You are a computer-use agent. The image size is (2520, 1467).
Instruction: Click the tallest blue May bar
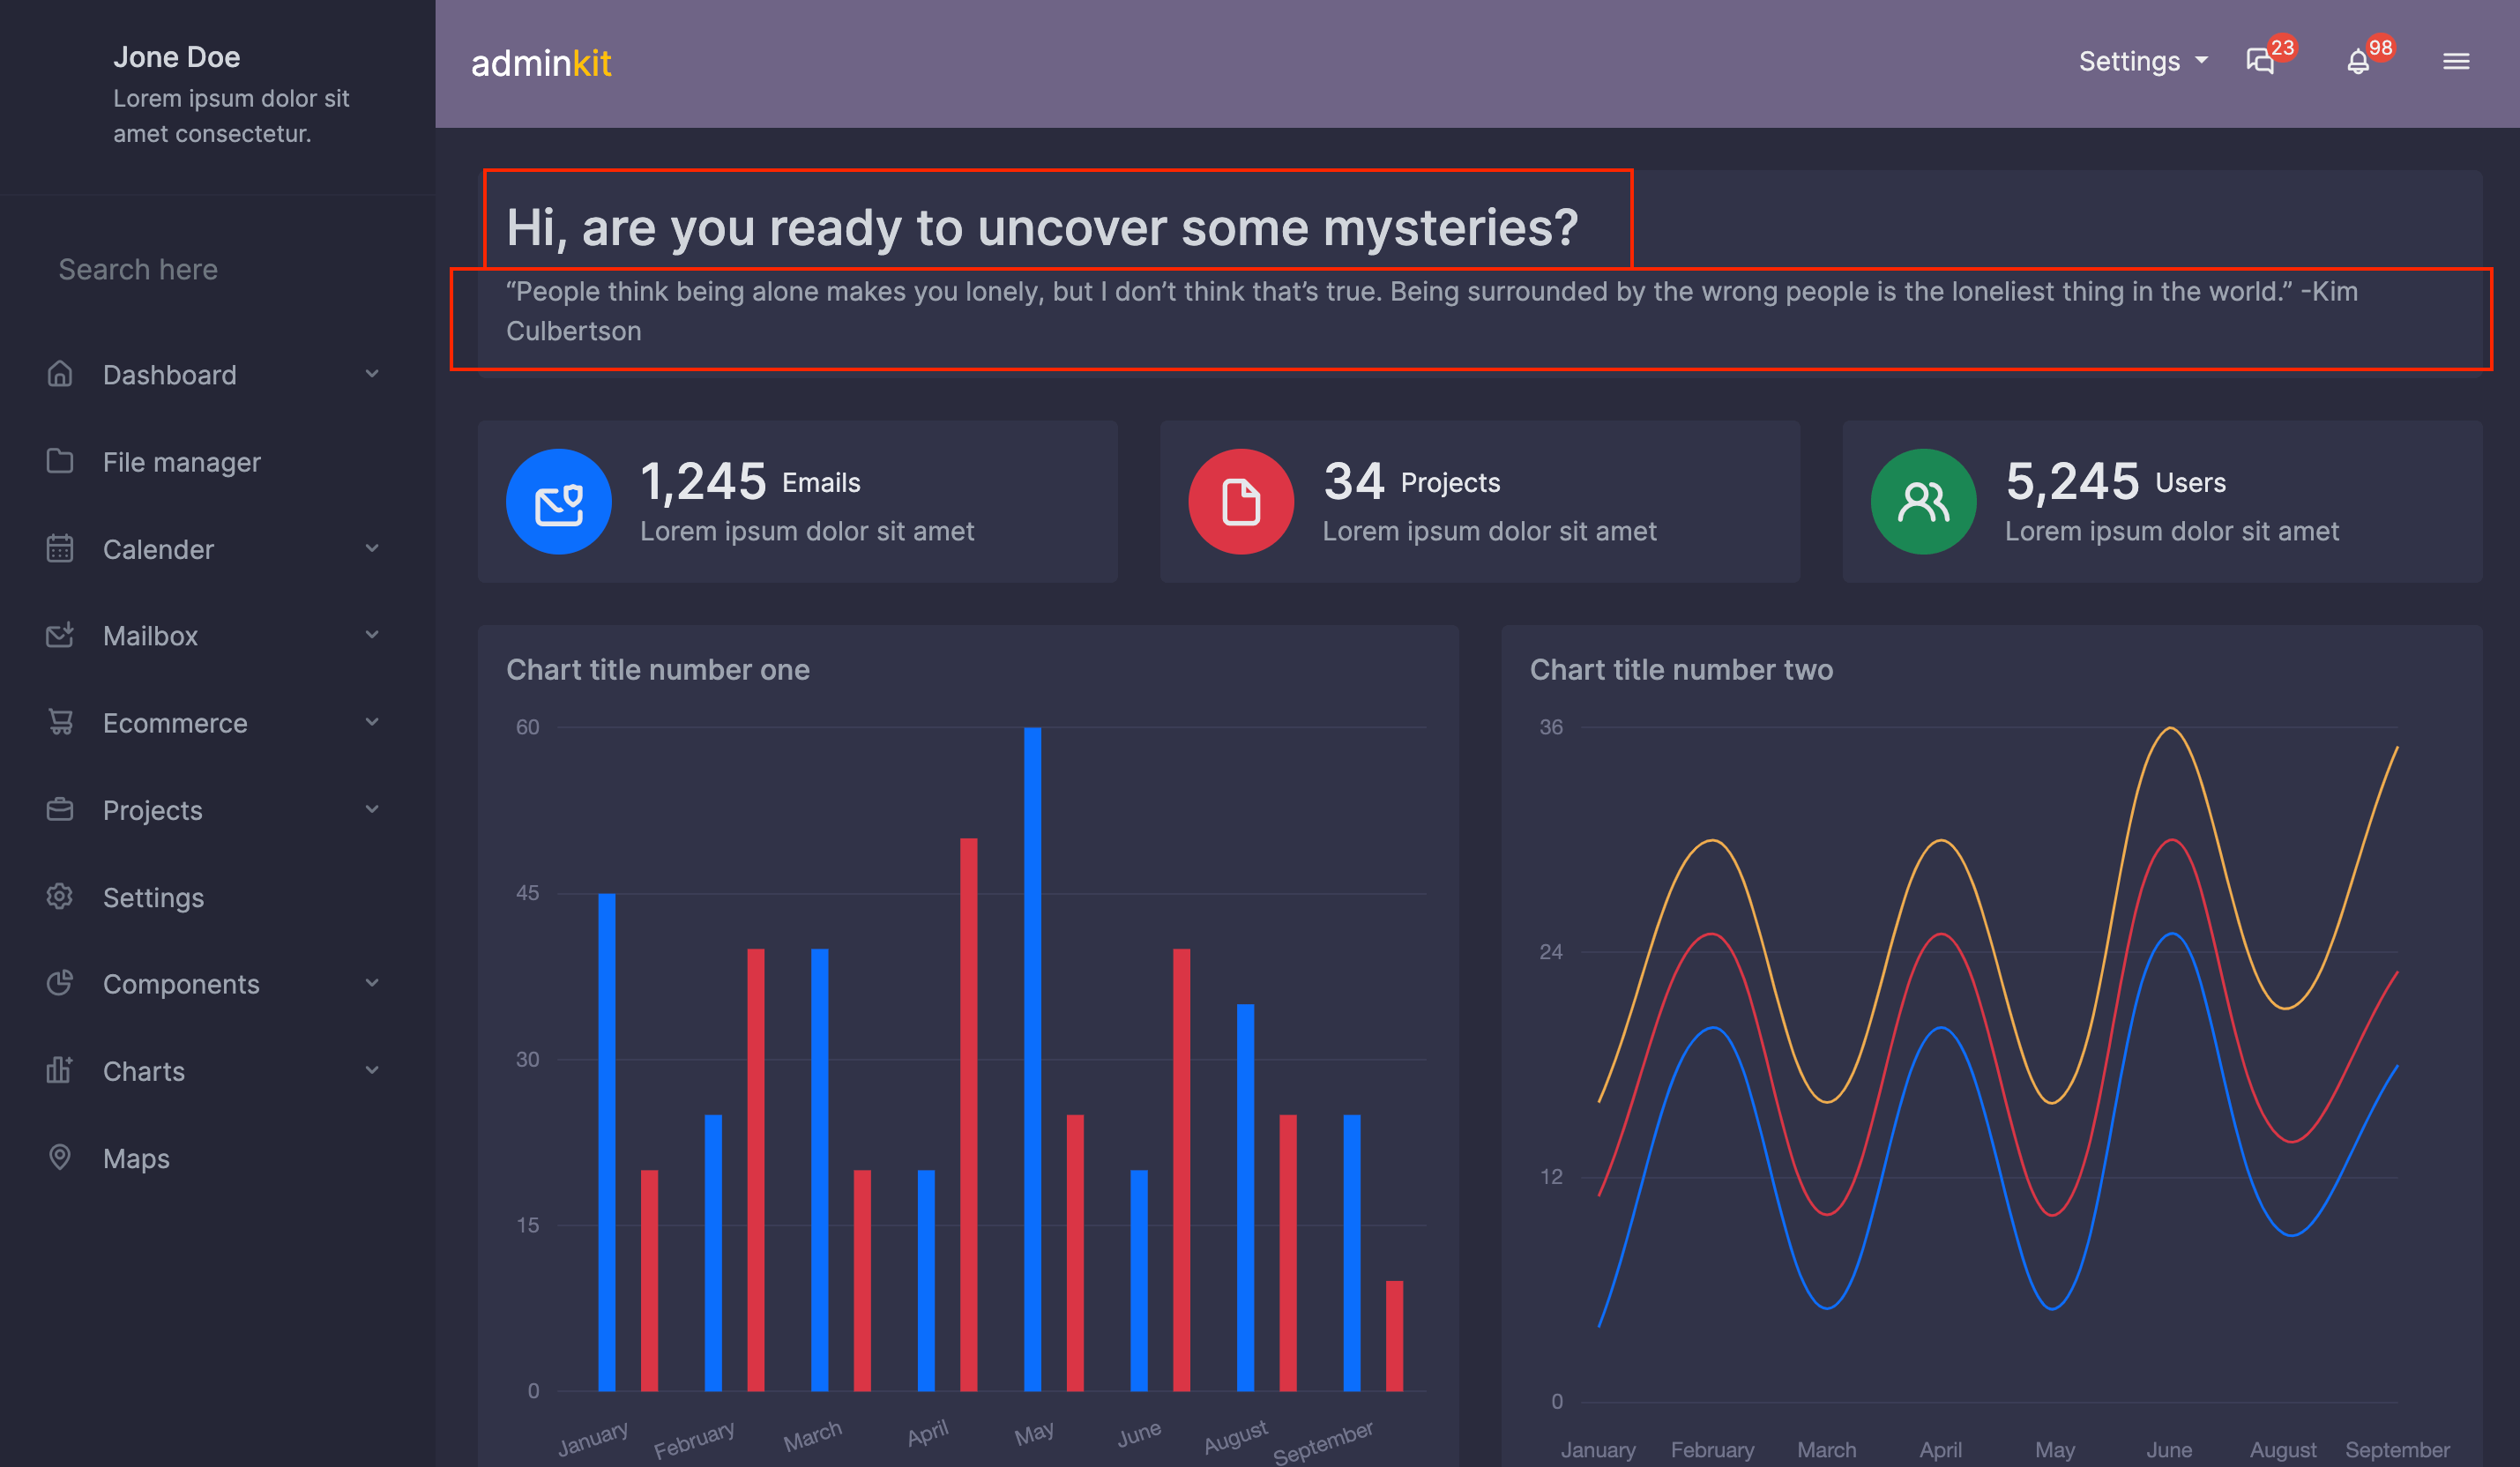[x=1032, y=1059]
